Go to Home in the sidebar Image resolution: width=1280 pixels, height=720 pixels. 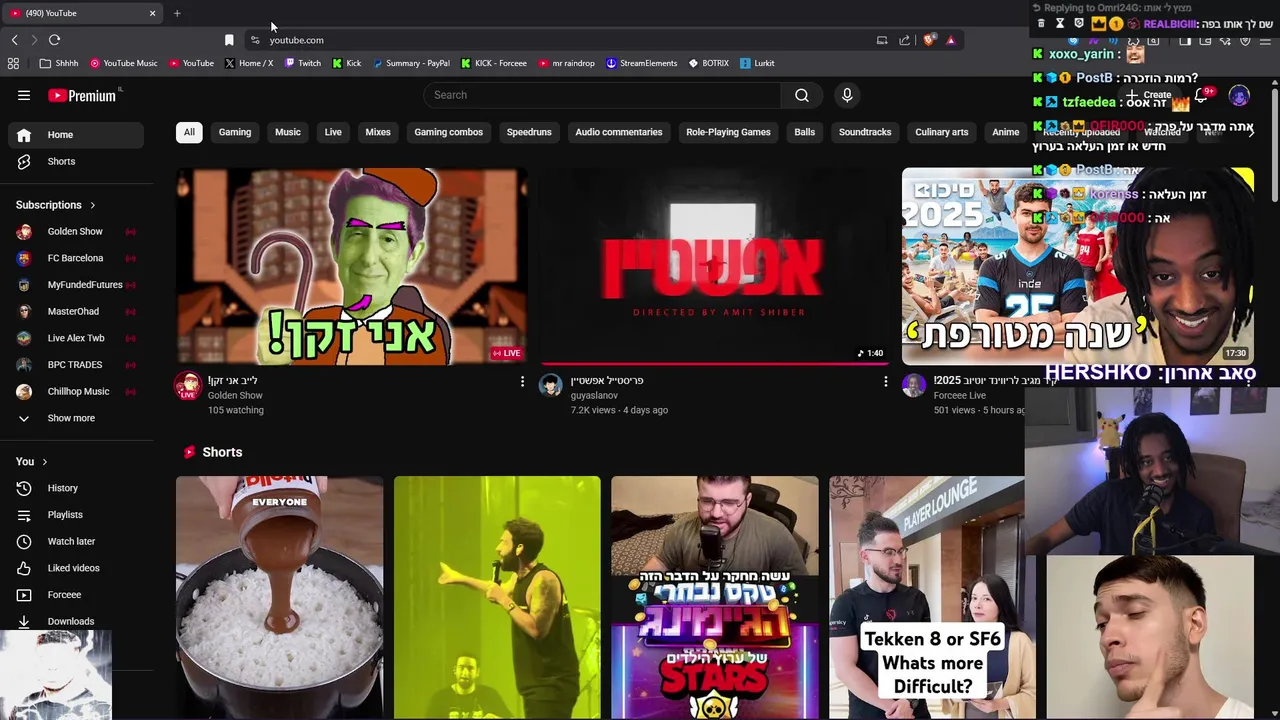pos(76,135)
